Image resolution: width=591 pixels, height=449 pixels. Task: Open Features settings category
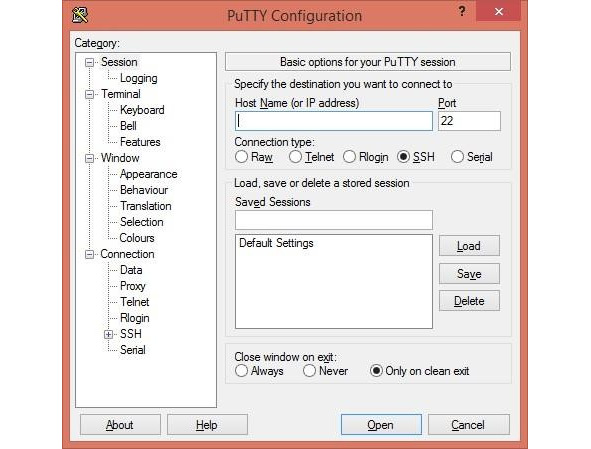coord(140,142)
